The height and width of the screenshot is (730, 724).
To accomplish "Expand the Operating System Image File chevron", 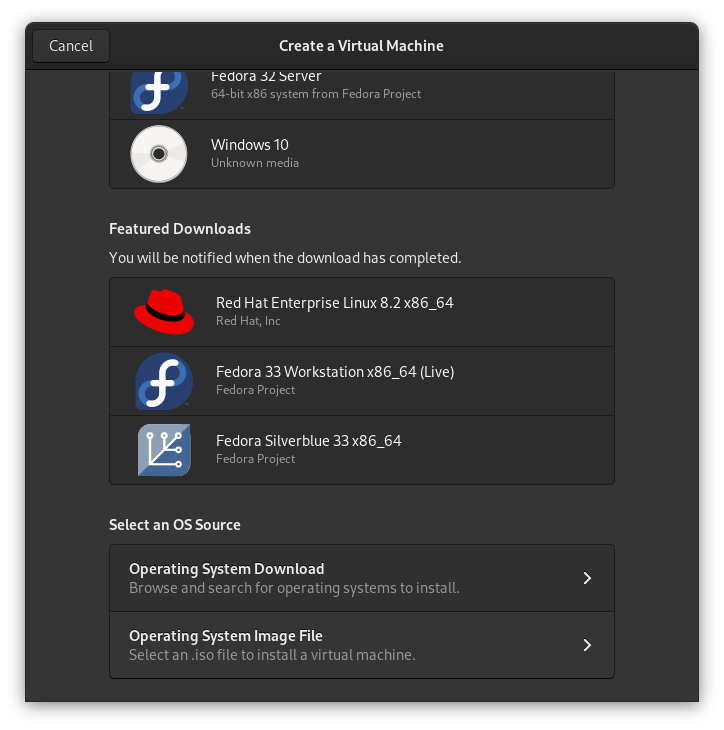I will [587, 645].
